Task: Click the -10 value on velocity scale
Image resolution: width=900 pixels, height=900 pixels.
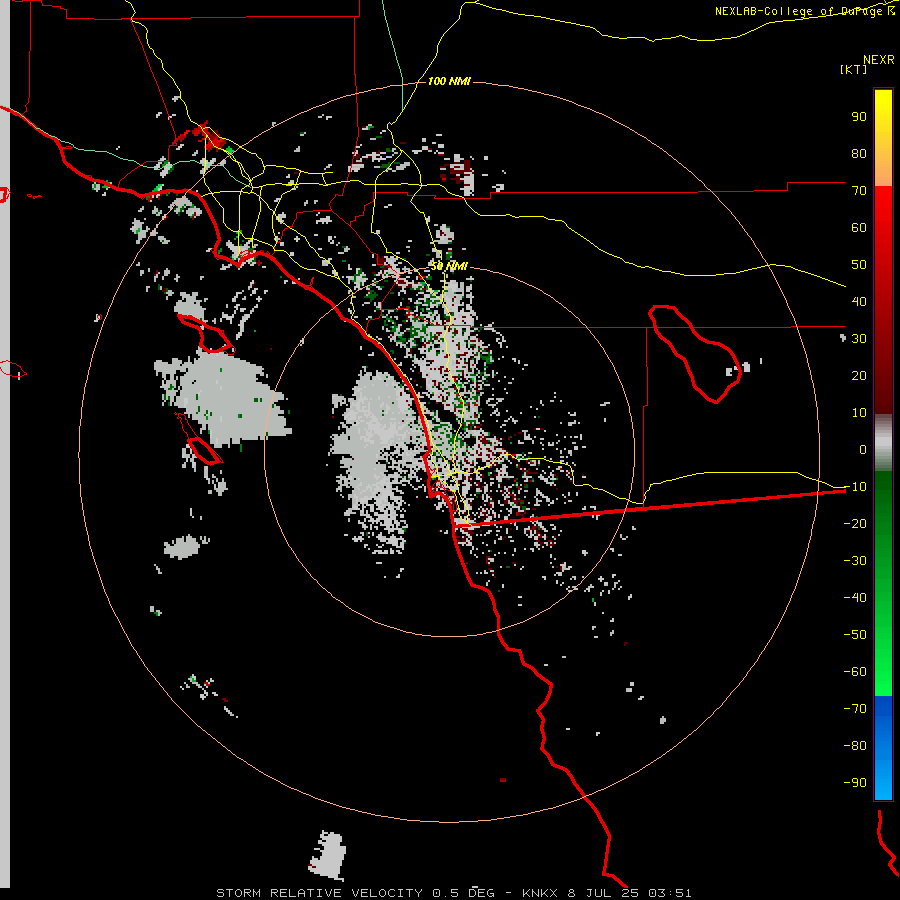Action: [855, 487]
